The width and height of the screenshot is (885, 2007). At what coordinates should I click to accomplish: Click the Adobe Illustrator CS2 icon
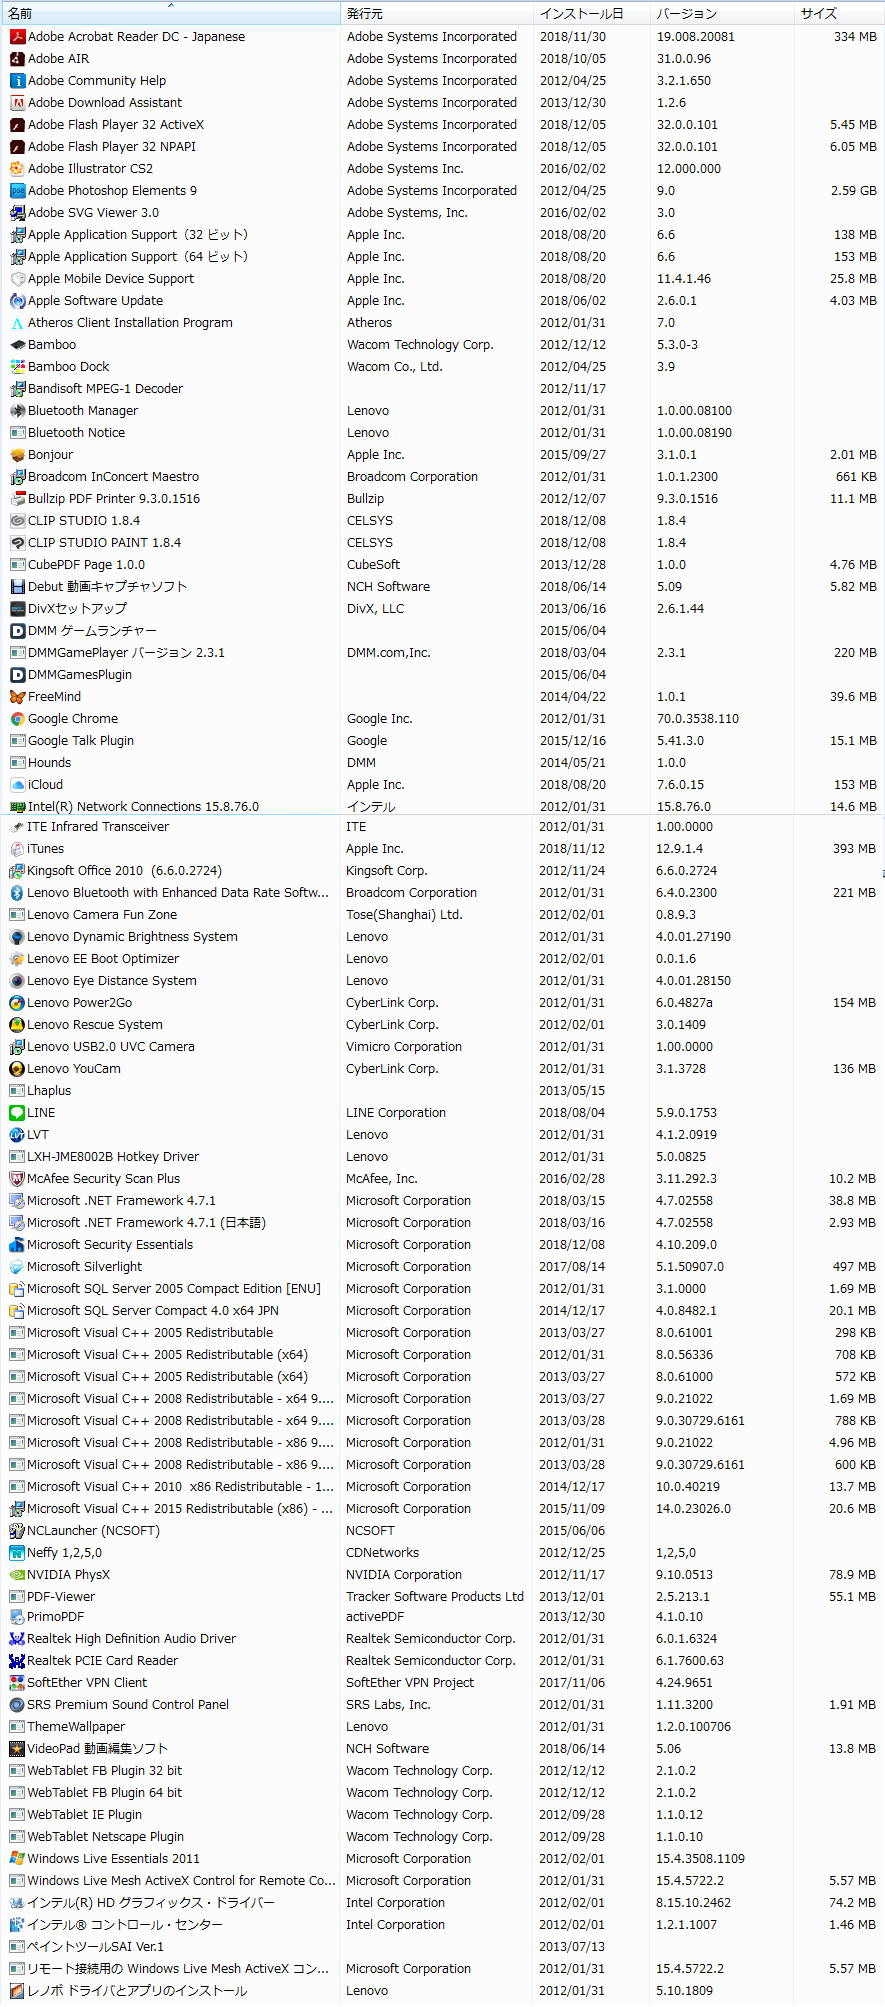(17, 168)
